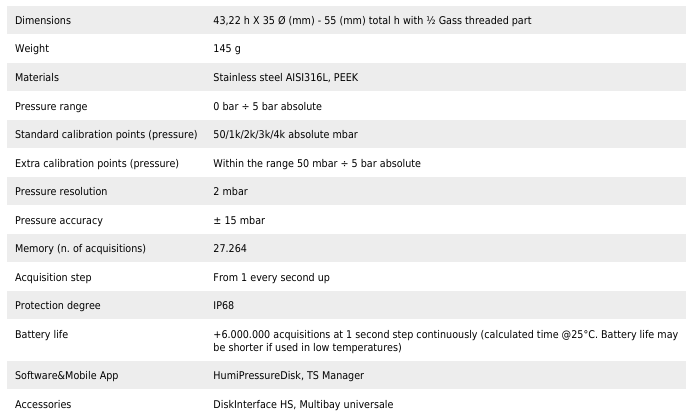Click the Memory (n. of acquisitions) label
The width and height of the screenshot is (691, 417).
tap(80, 248)
